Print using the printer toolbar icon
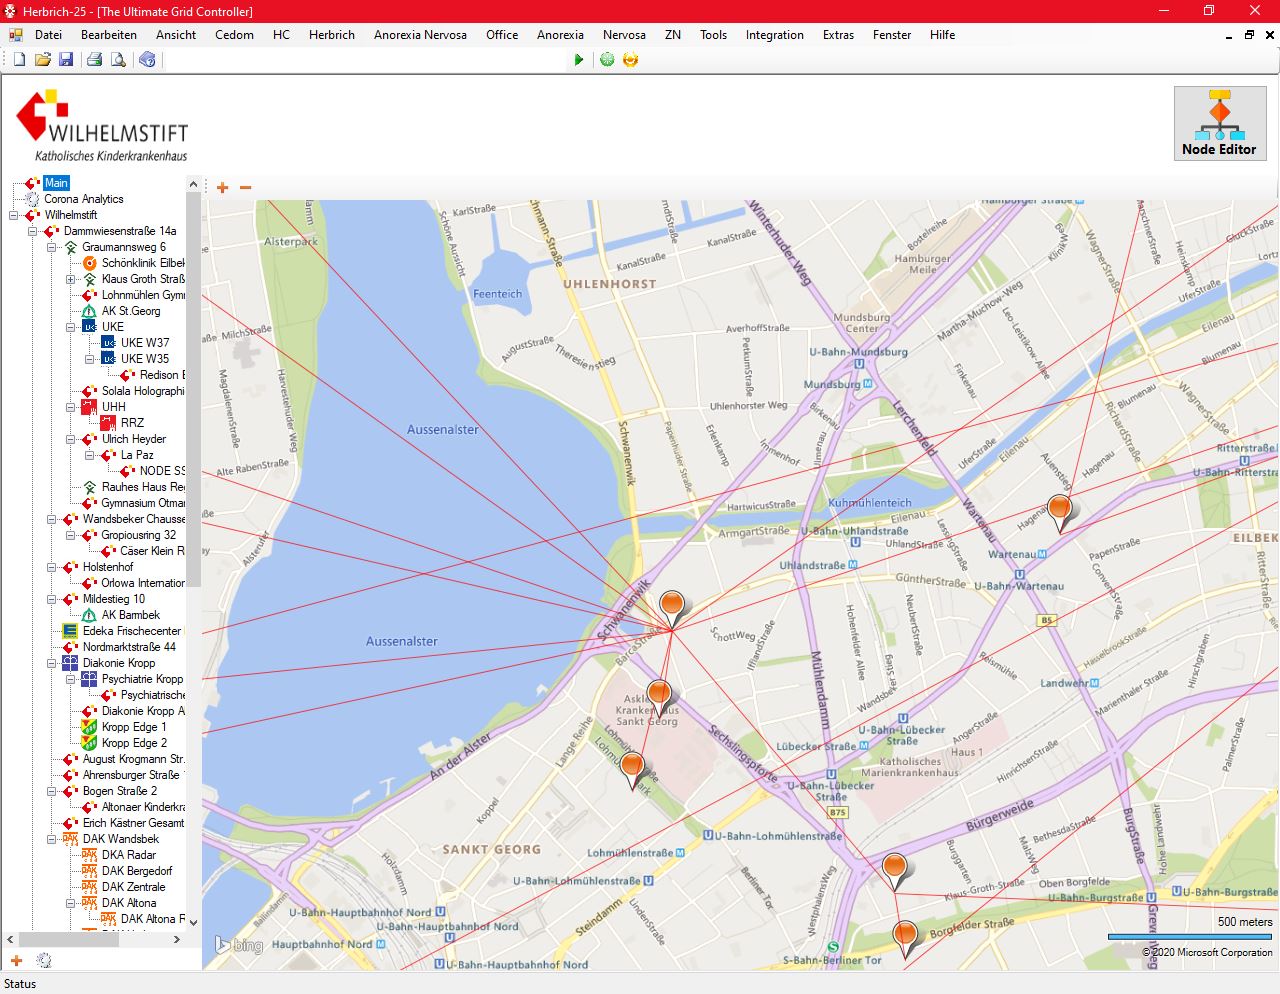The height and width of the screenshot is (994, 1280). click(94, 60)
